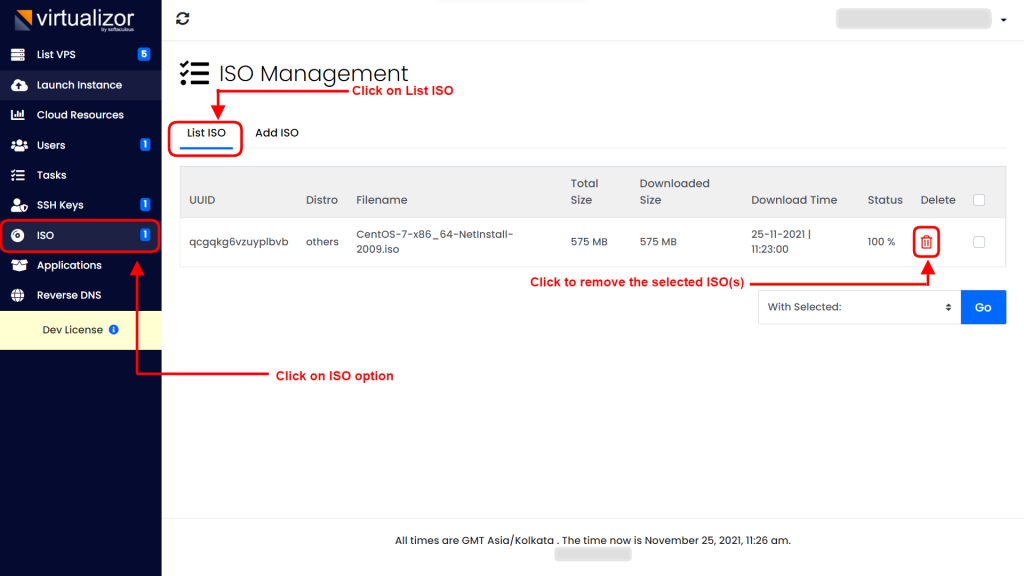Check the select-all checkbox in the table header
Image resolution: width=1024 pixels, height=576 pixels.
(978, 199)
